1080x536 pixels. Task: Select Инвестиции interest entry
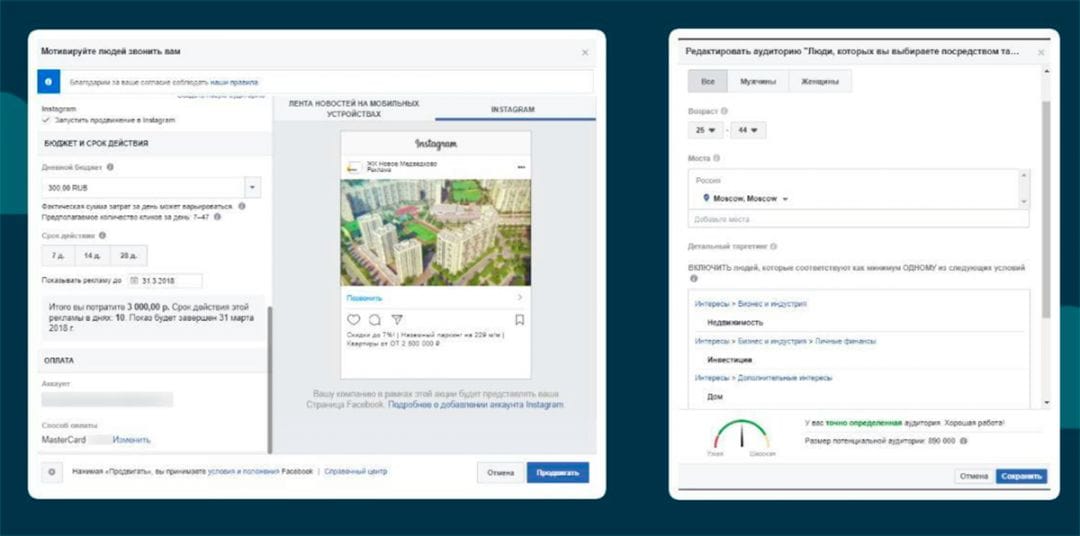click(x=729, y=360)
